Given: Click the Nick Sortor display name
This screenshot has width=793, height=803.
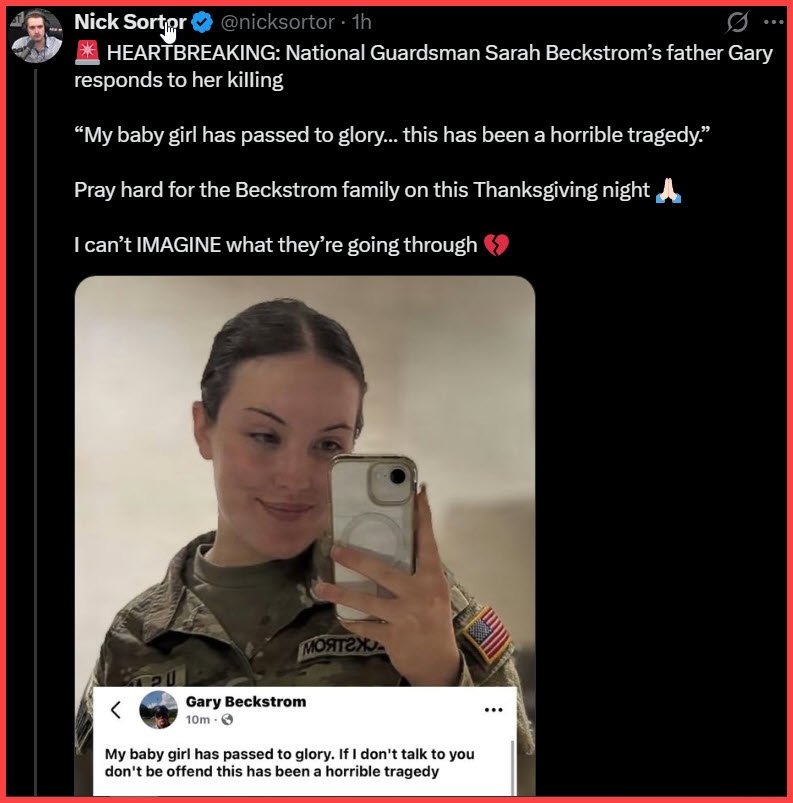Looking at the screenshot, I should coord(130,22).
